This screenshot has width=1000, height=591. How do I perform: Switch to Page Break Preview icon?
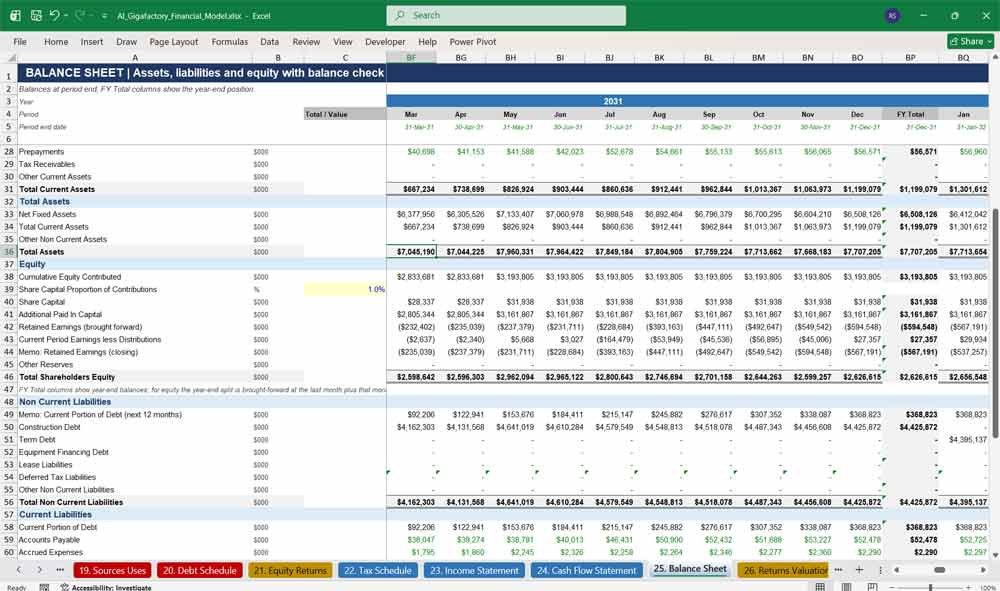pyautogui.click(x=870, y=587)
